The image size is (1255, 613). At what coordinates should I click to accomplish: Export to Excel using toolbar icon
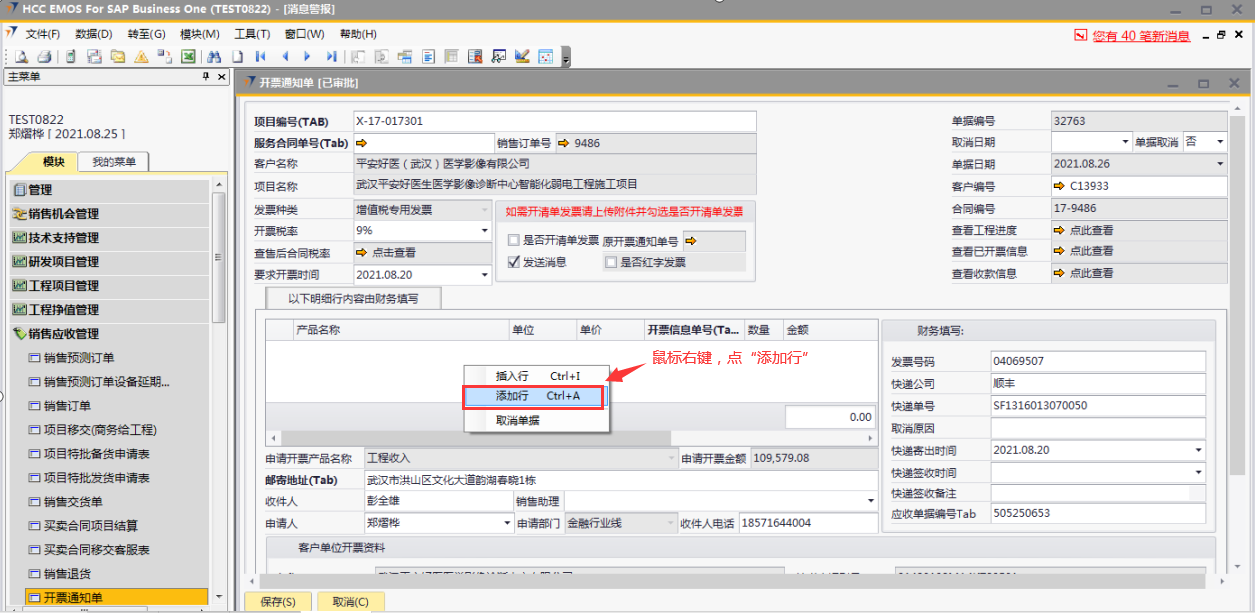point(186,57)
